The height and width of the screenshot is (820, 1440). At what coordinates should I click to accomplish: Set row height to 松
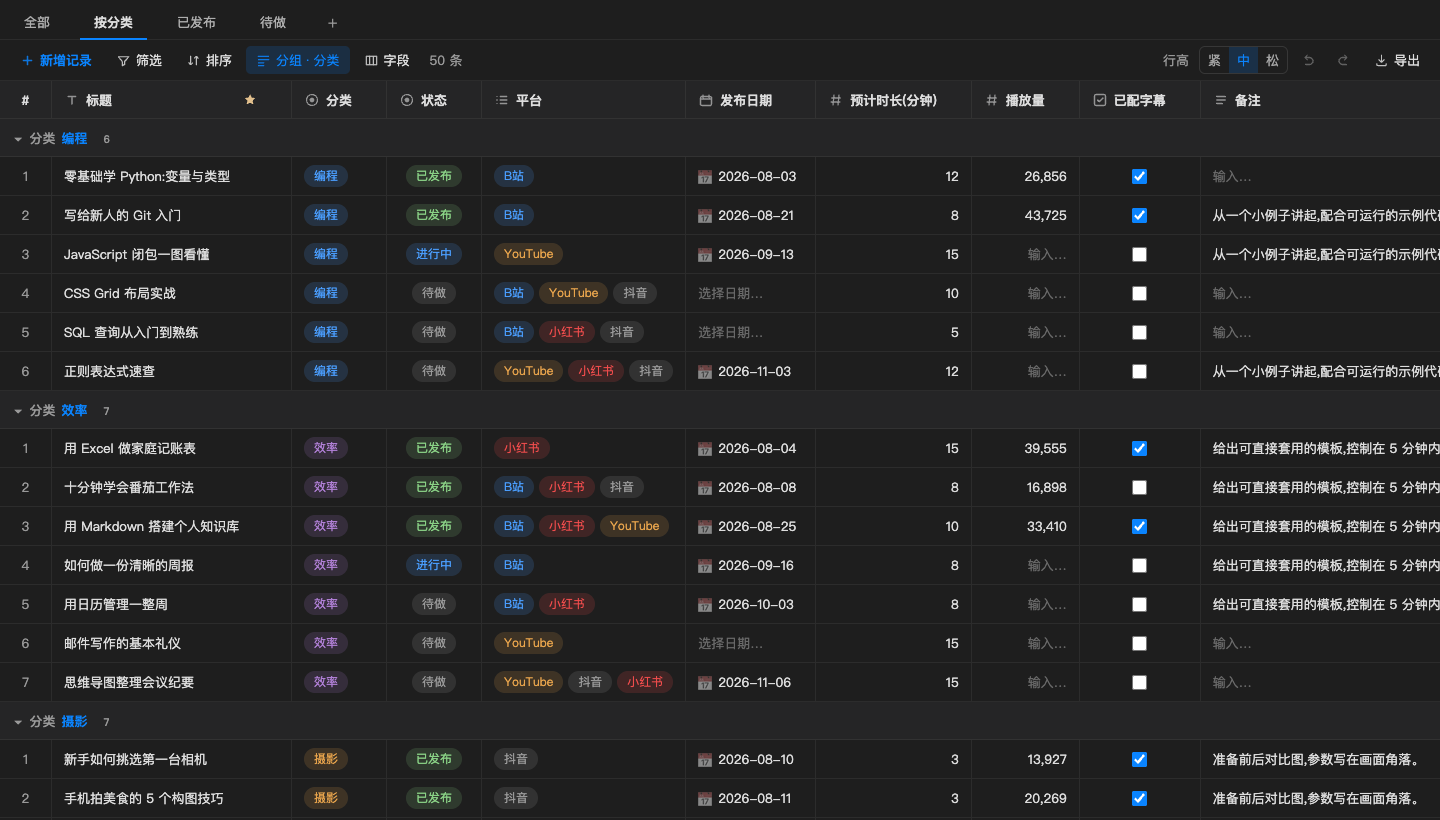1272,61
